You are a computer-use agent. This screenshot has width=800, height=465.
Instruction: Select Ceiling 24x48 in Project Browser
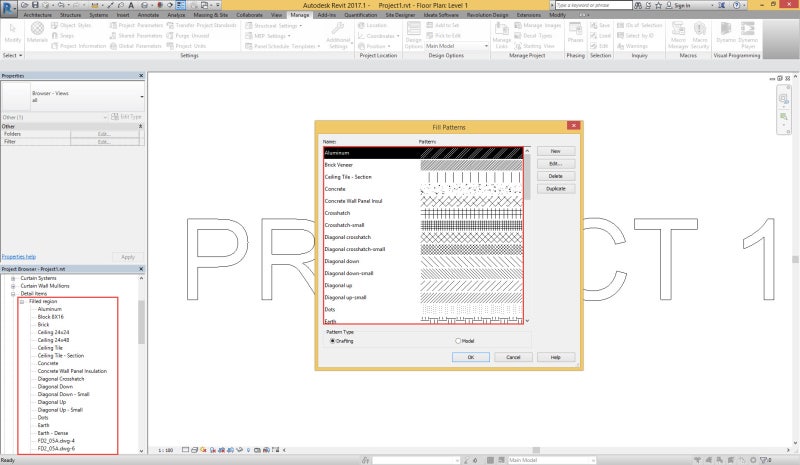coord(53,340)
